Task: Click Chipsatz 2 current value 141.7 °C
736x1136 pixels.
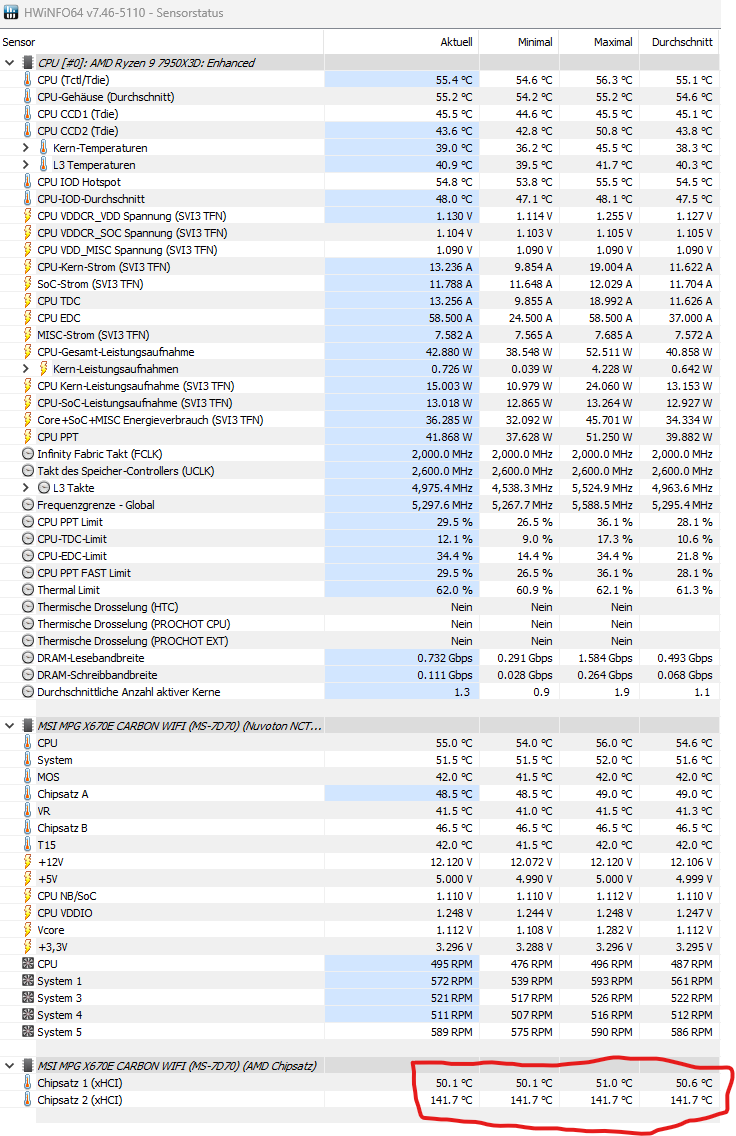Action: click(453, 1100)
